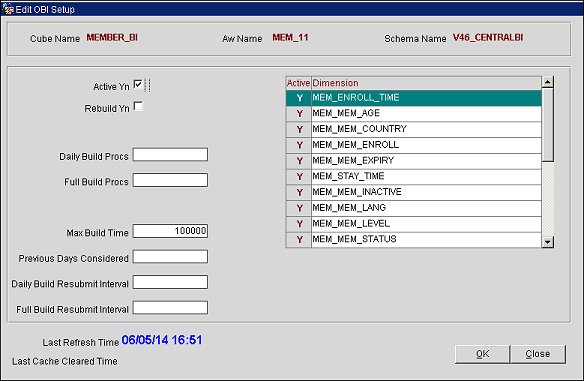The height and width of the screenshot is (381, 584).
Task: Click the OK button
Action: pyautogui.click(x=482, y=354)
